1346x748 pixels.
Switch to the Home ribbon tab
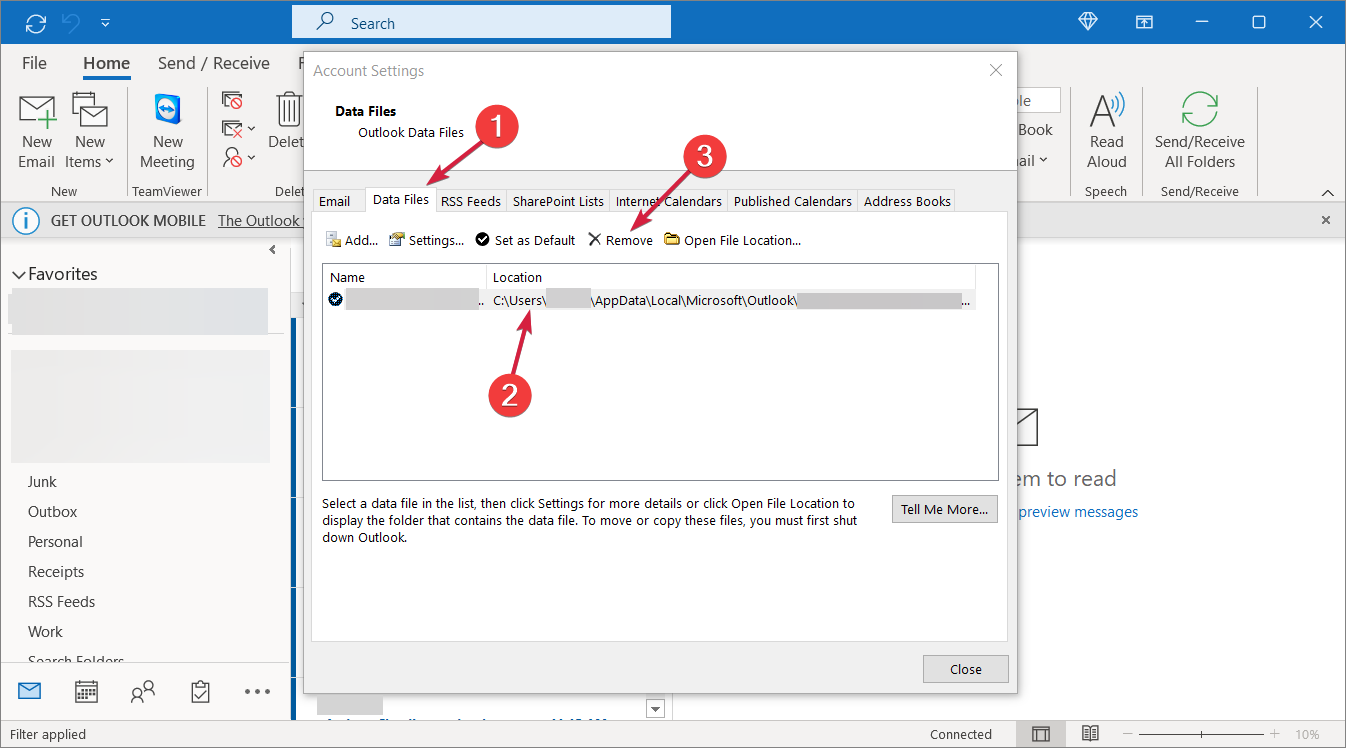[x=107, y=63]
